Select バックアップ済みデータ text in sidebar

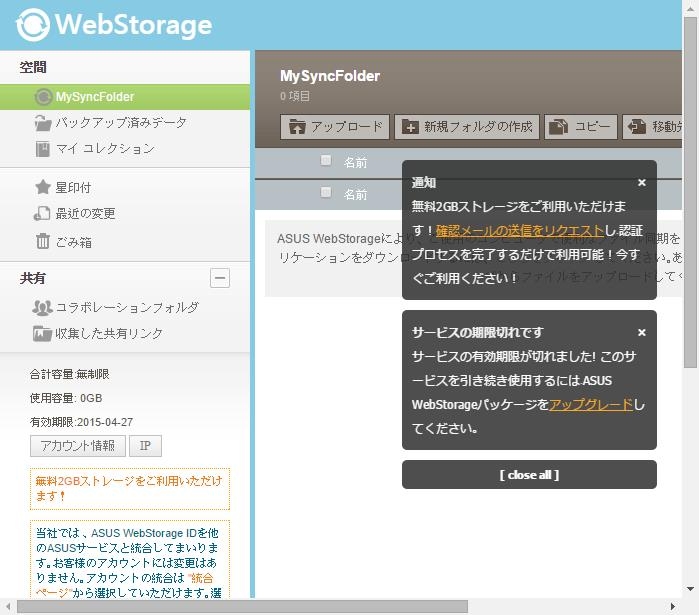click(x=121, y=123)
